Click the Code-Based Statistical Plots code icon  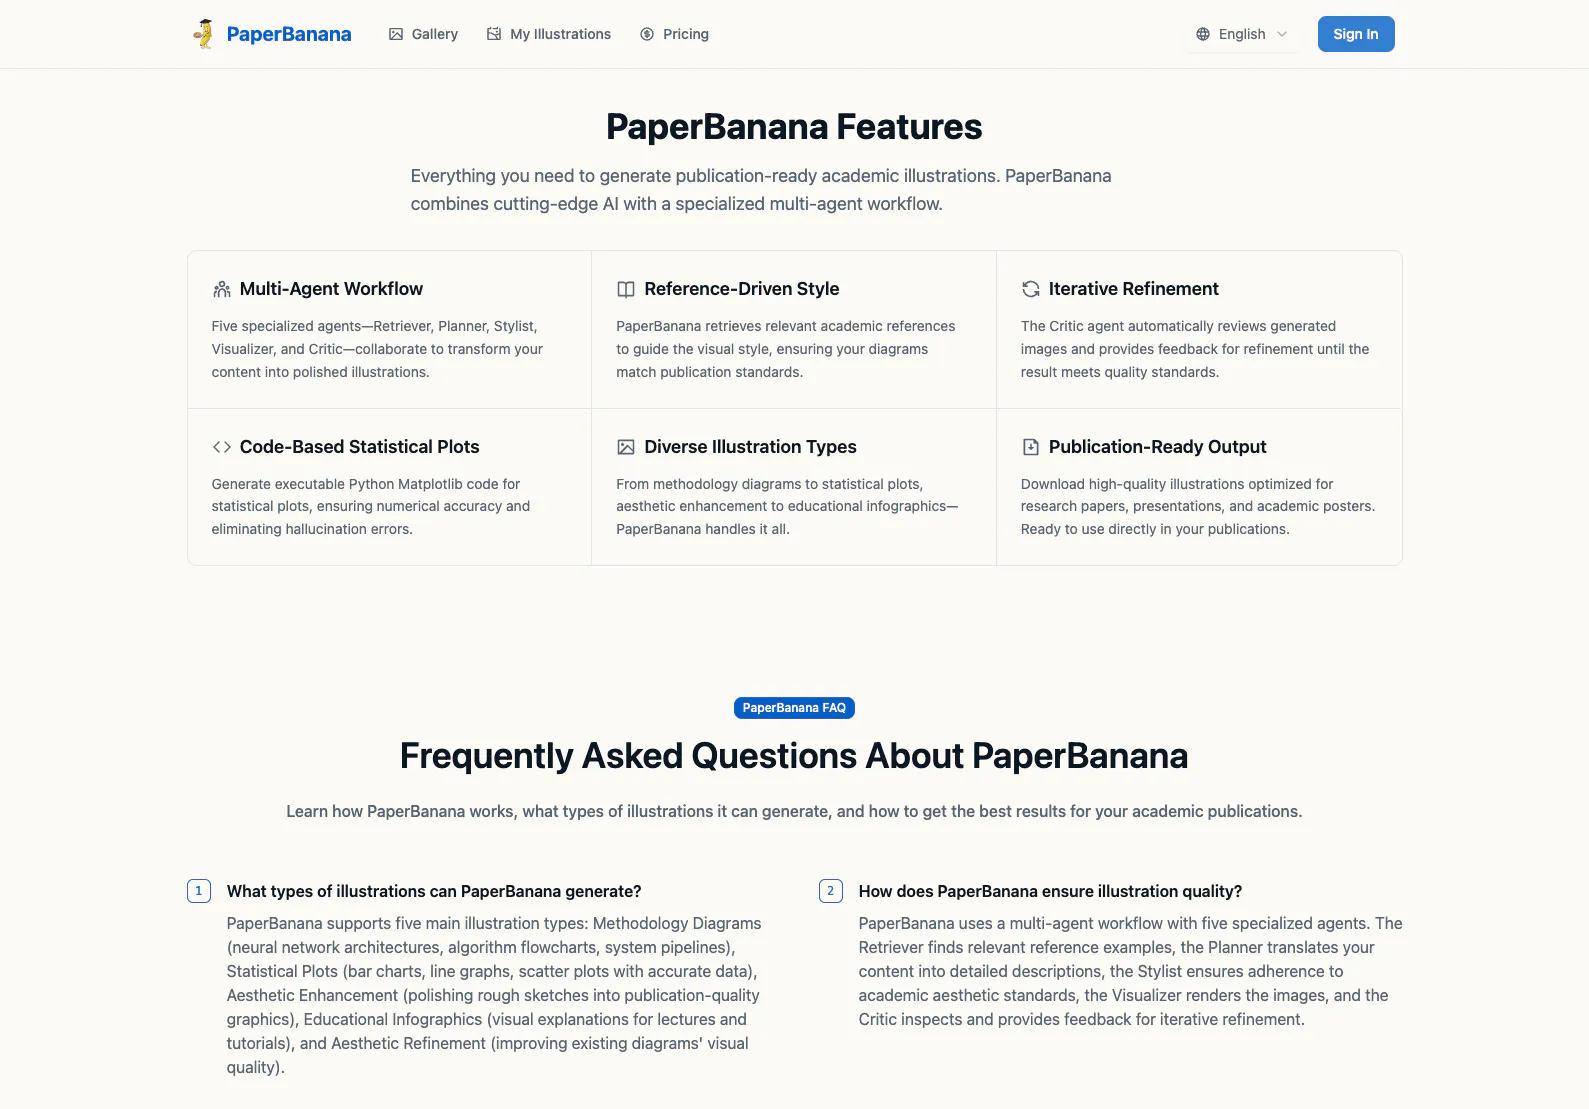point(222,447)
